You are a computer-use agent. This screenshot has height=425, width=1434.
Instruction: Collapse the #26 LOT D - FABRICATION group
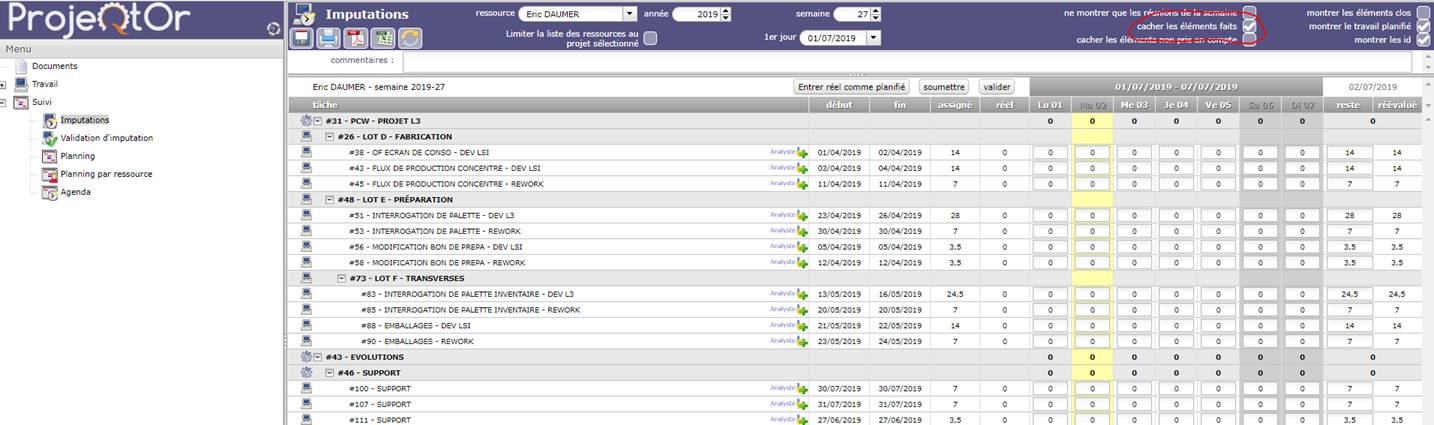(330, 136)
